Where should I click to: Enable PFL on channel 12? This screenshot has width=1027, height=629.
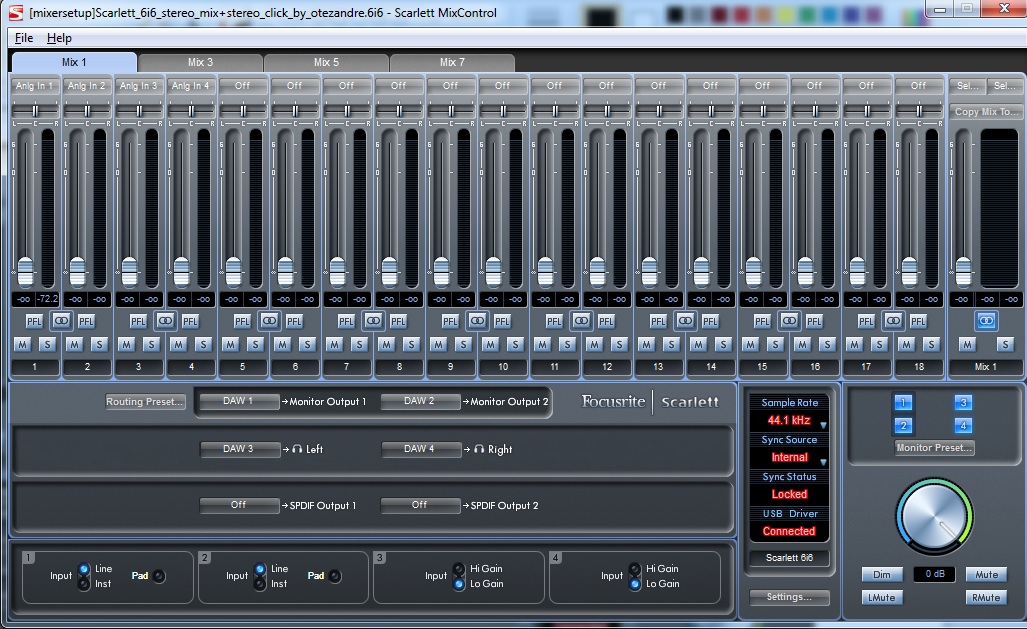(x=606, y=321)
